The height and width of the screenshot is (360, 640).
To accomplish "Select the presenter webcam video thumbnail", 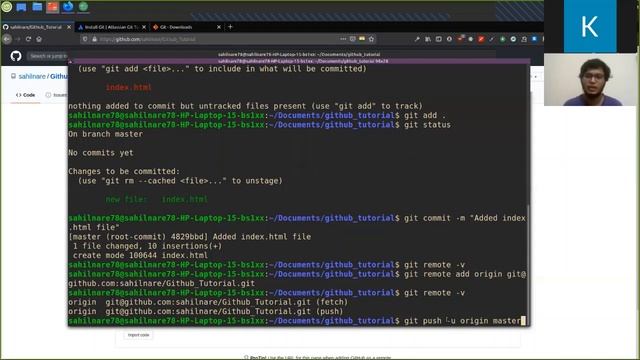I will pyautogui.click(x=591, y=80).
